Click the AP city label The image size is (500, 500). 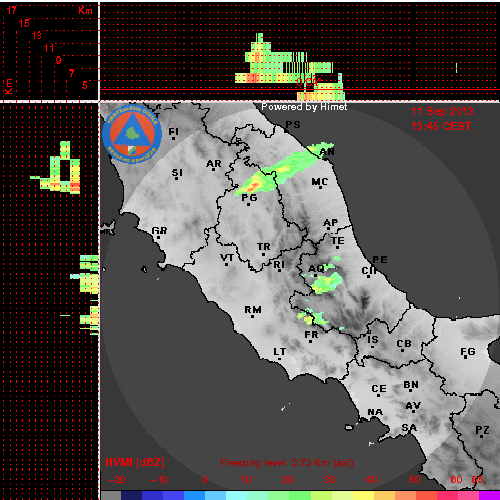tap(331, 222)
